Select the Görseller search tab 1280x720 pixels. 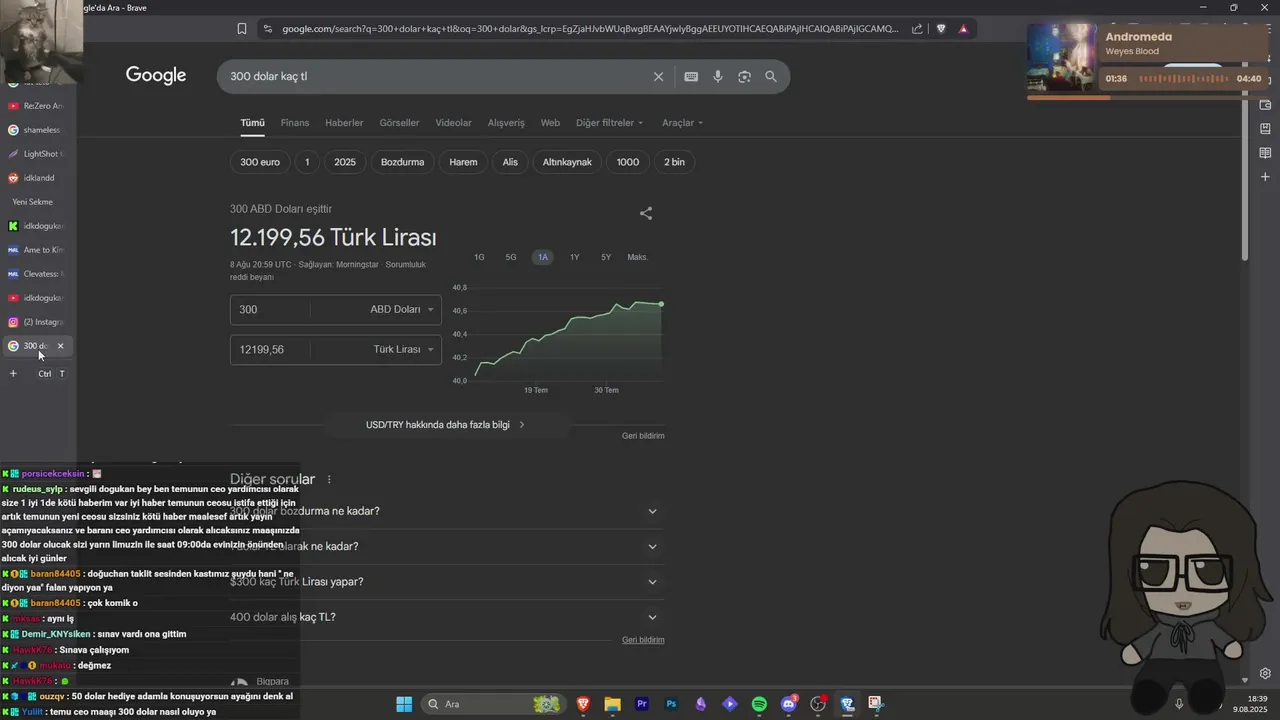click(x=399, y=123)
